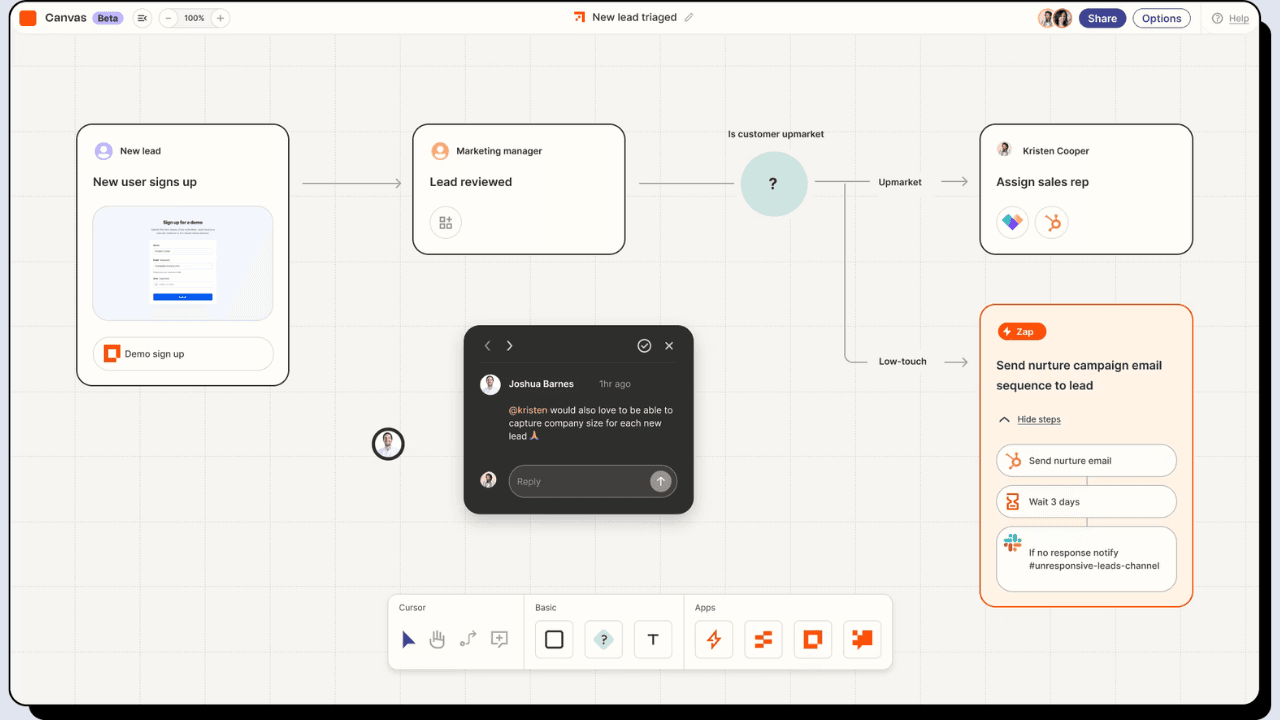Zoom out with the minus button

pyautogui.click(x=167, y=18)
